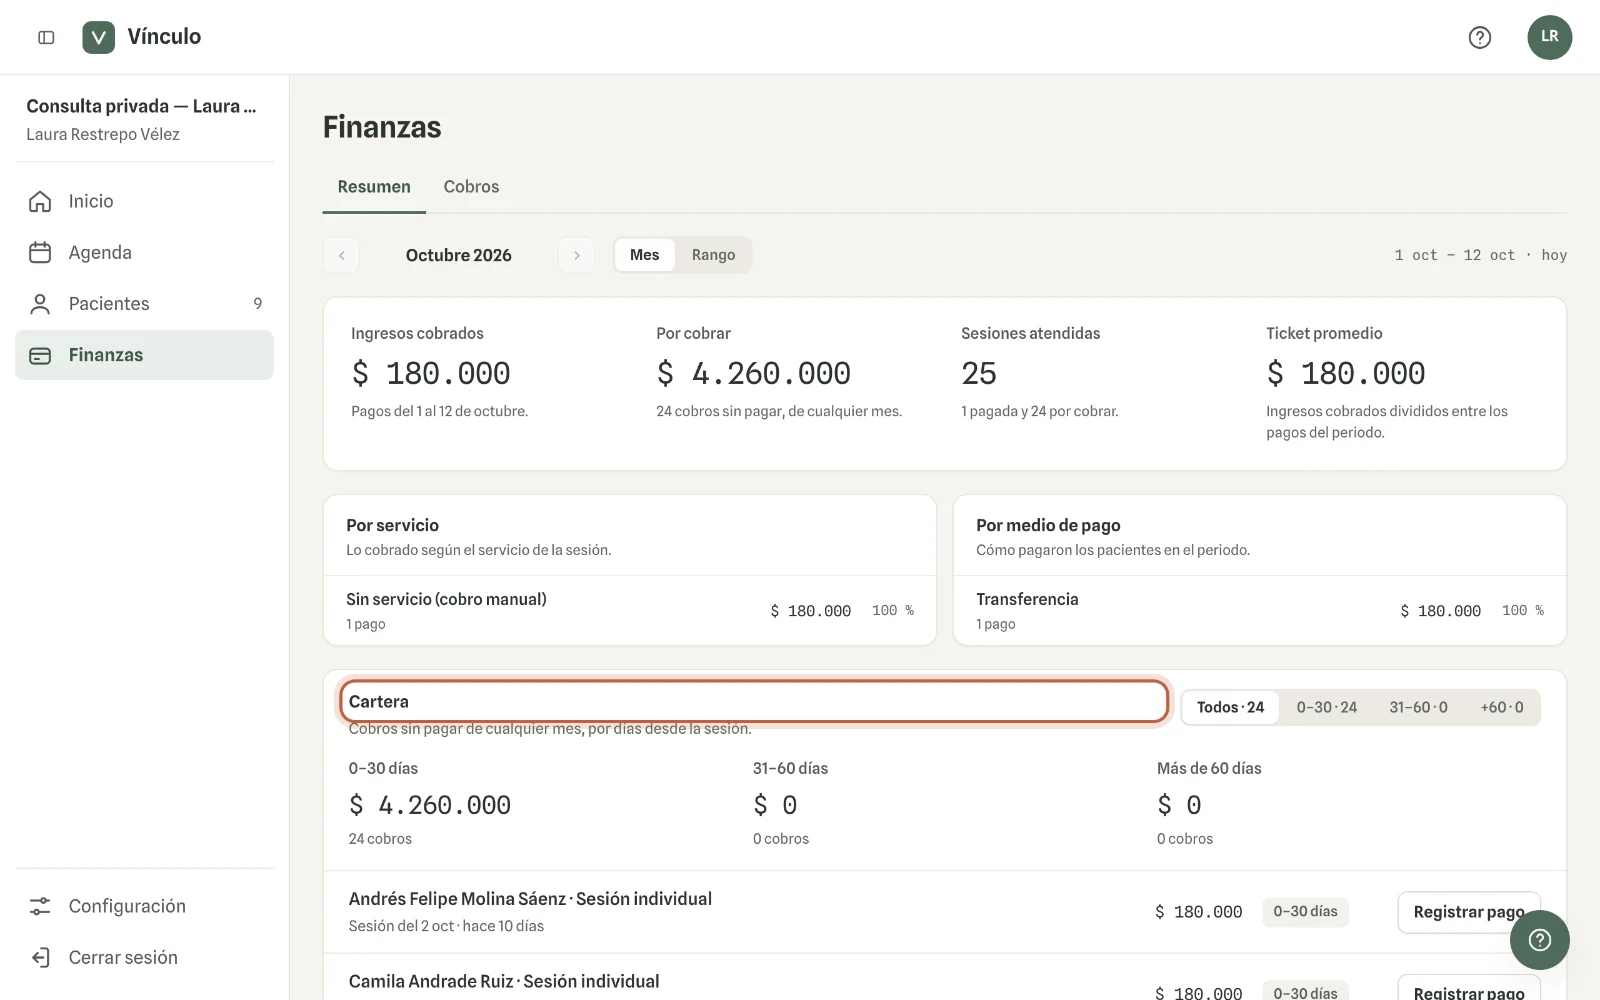Switch to the Resumen tab
This screenshot has width=1600, height=1000.
pos(374,187)
